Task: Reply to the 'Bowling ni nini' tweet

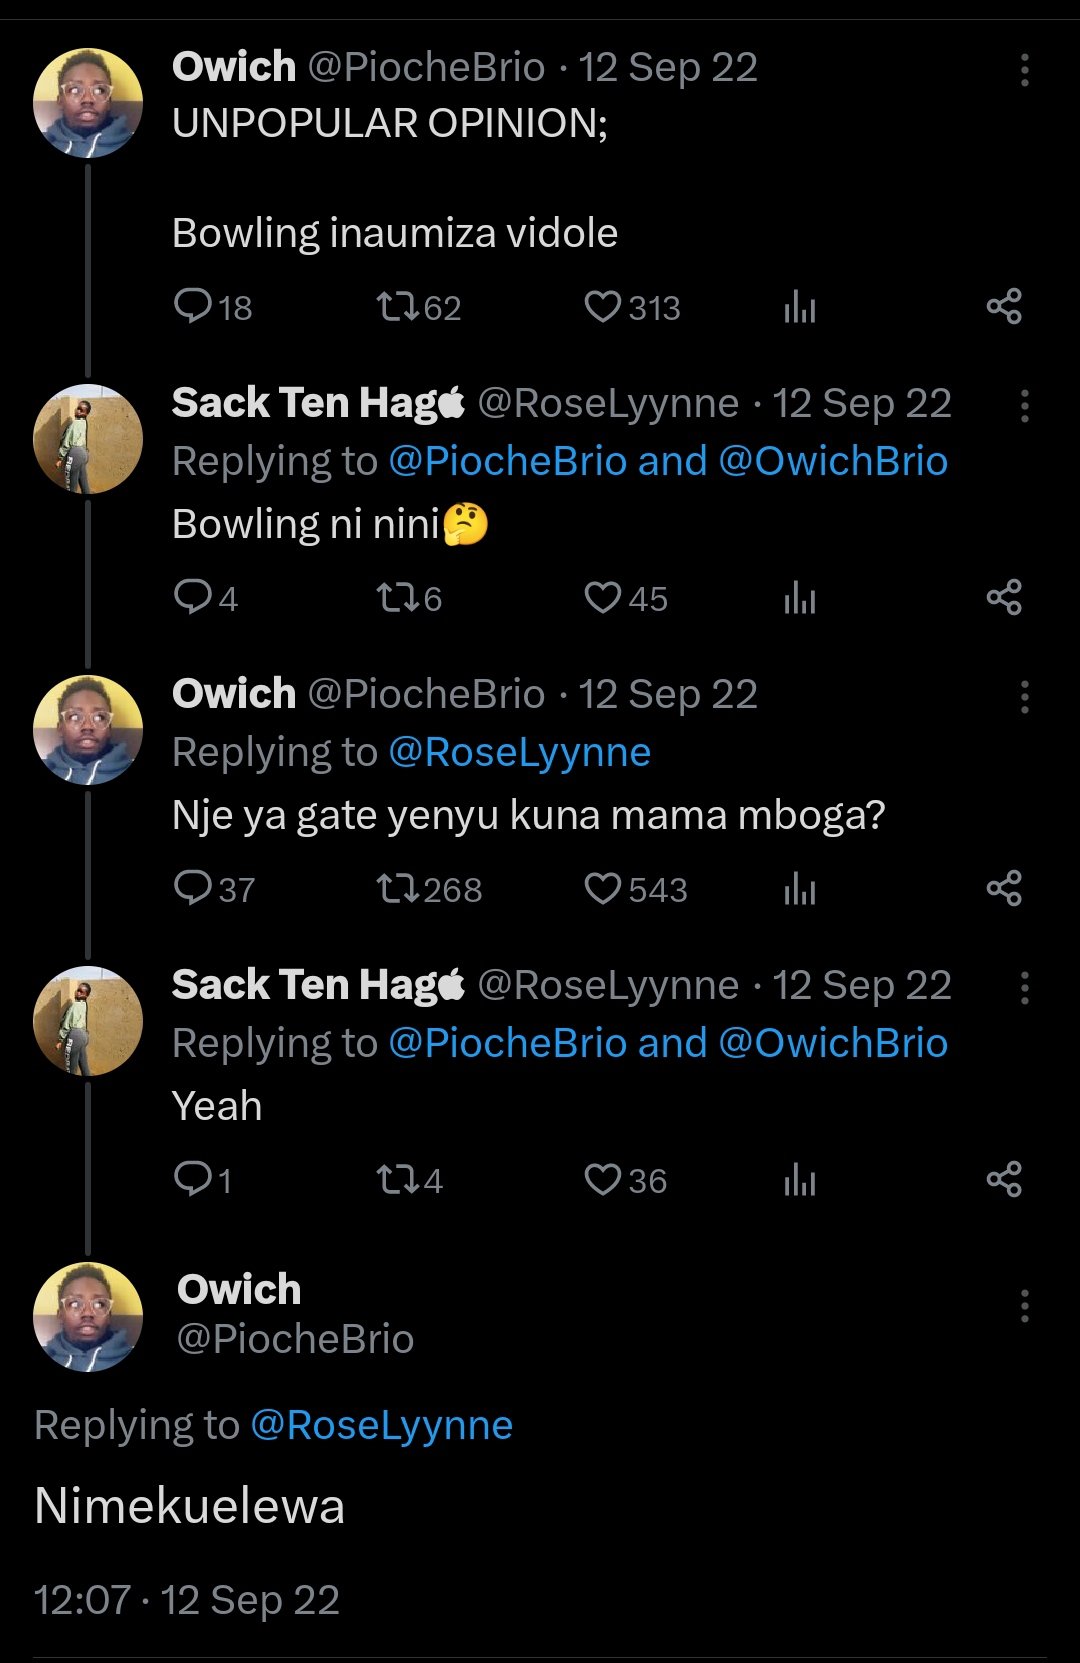Action: point(191,597)
